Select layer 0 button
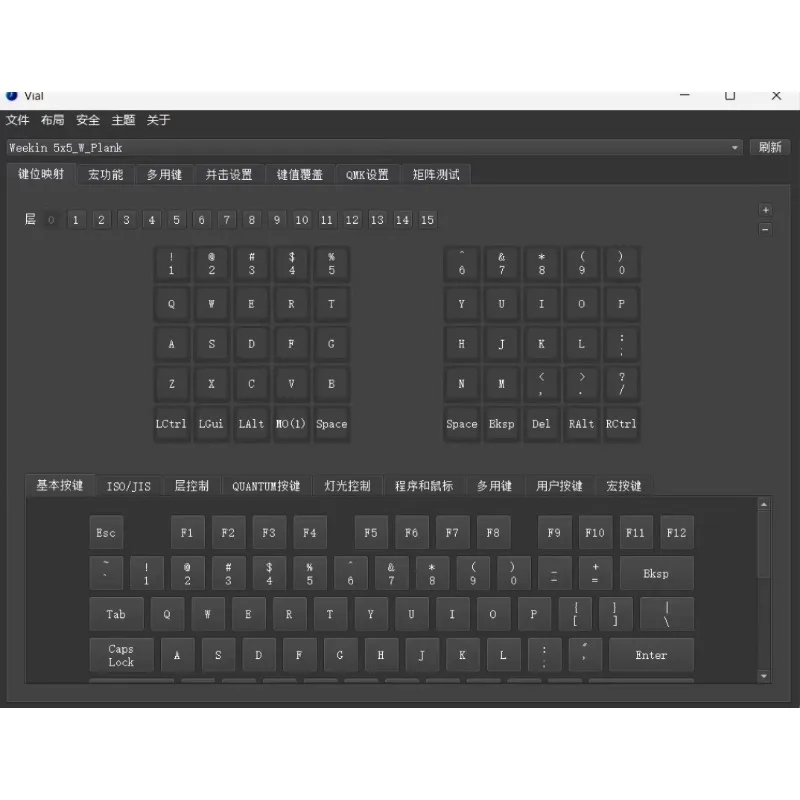Screen dimensions: 800x800 [51, 220]
